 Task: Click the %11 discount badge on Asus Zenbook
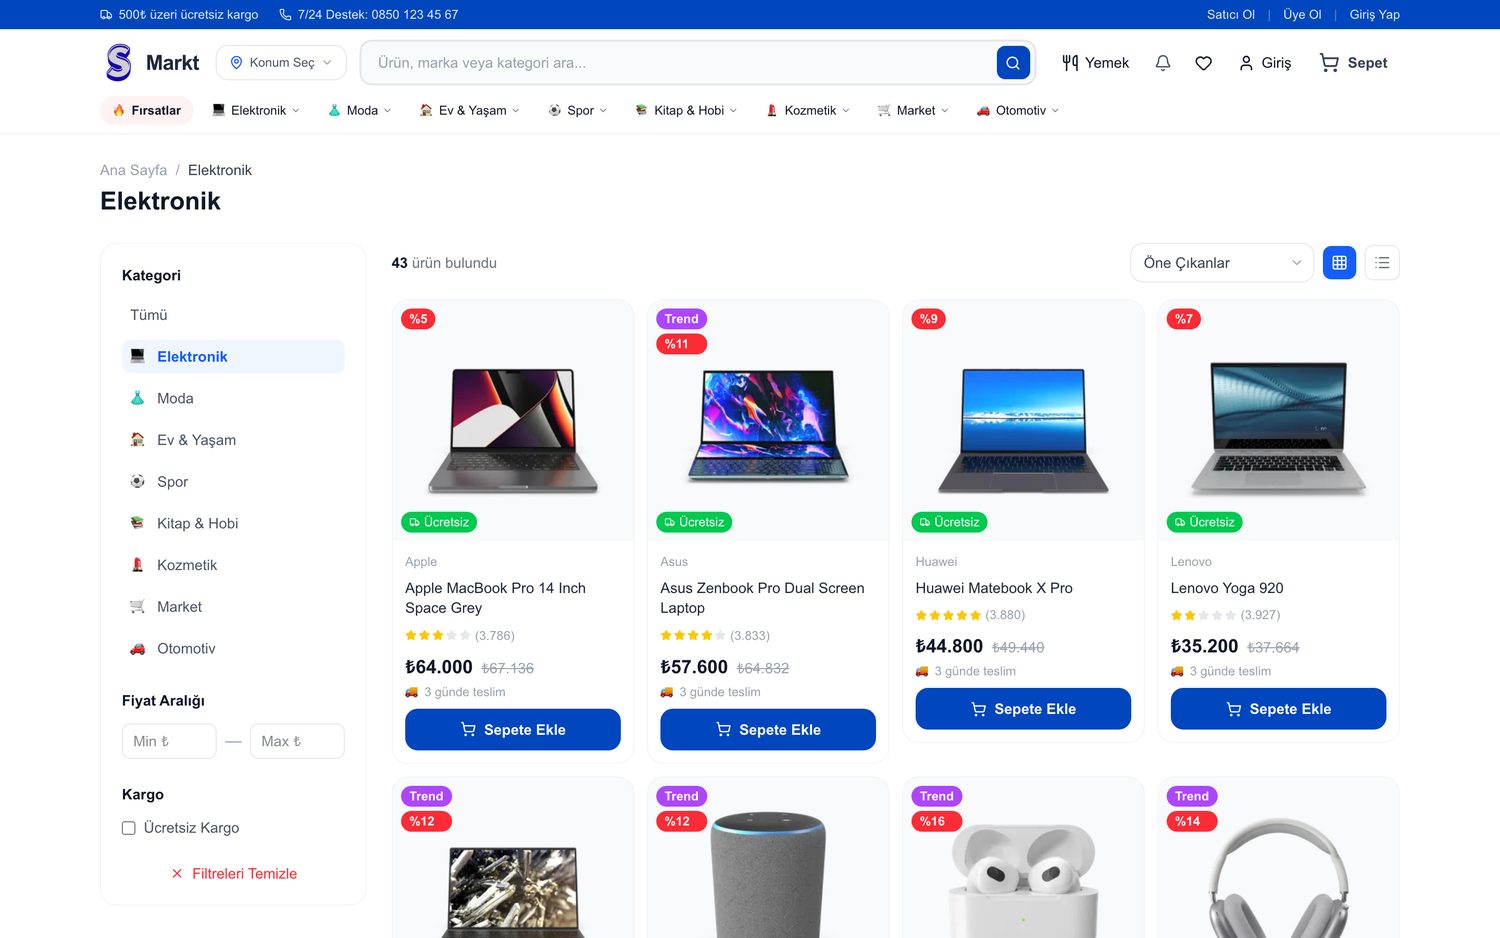coord(681,344)
